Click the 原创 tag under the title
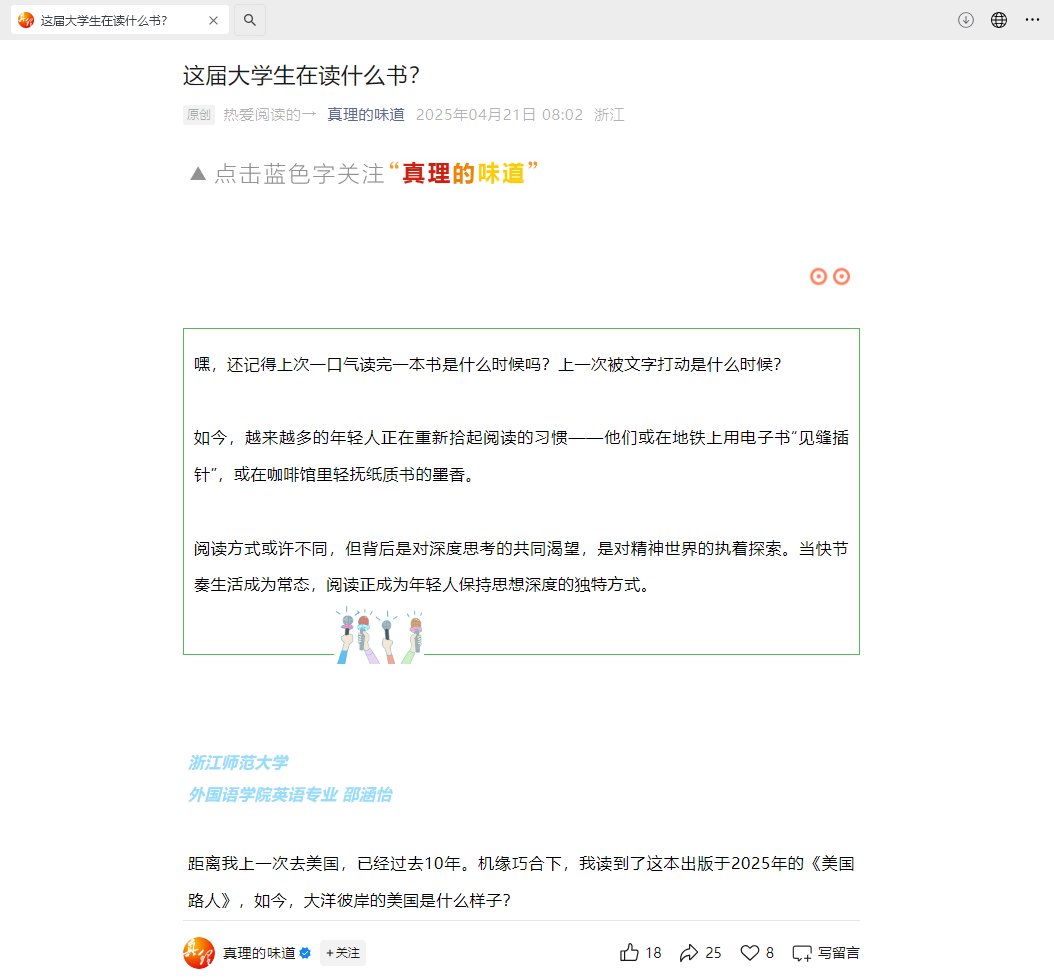1054x979 pixels. (199, 115)
